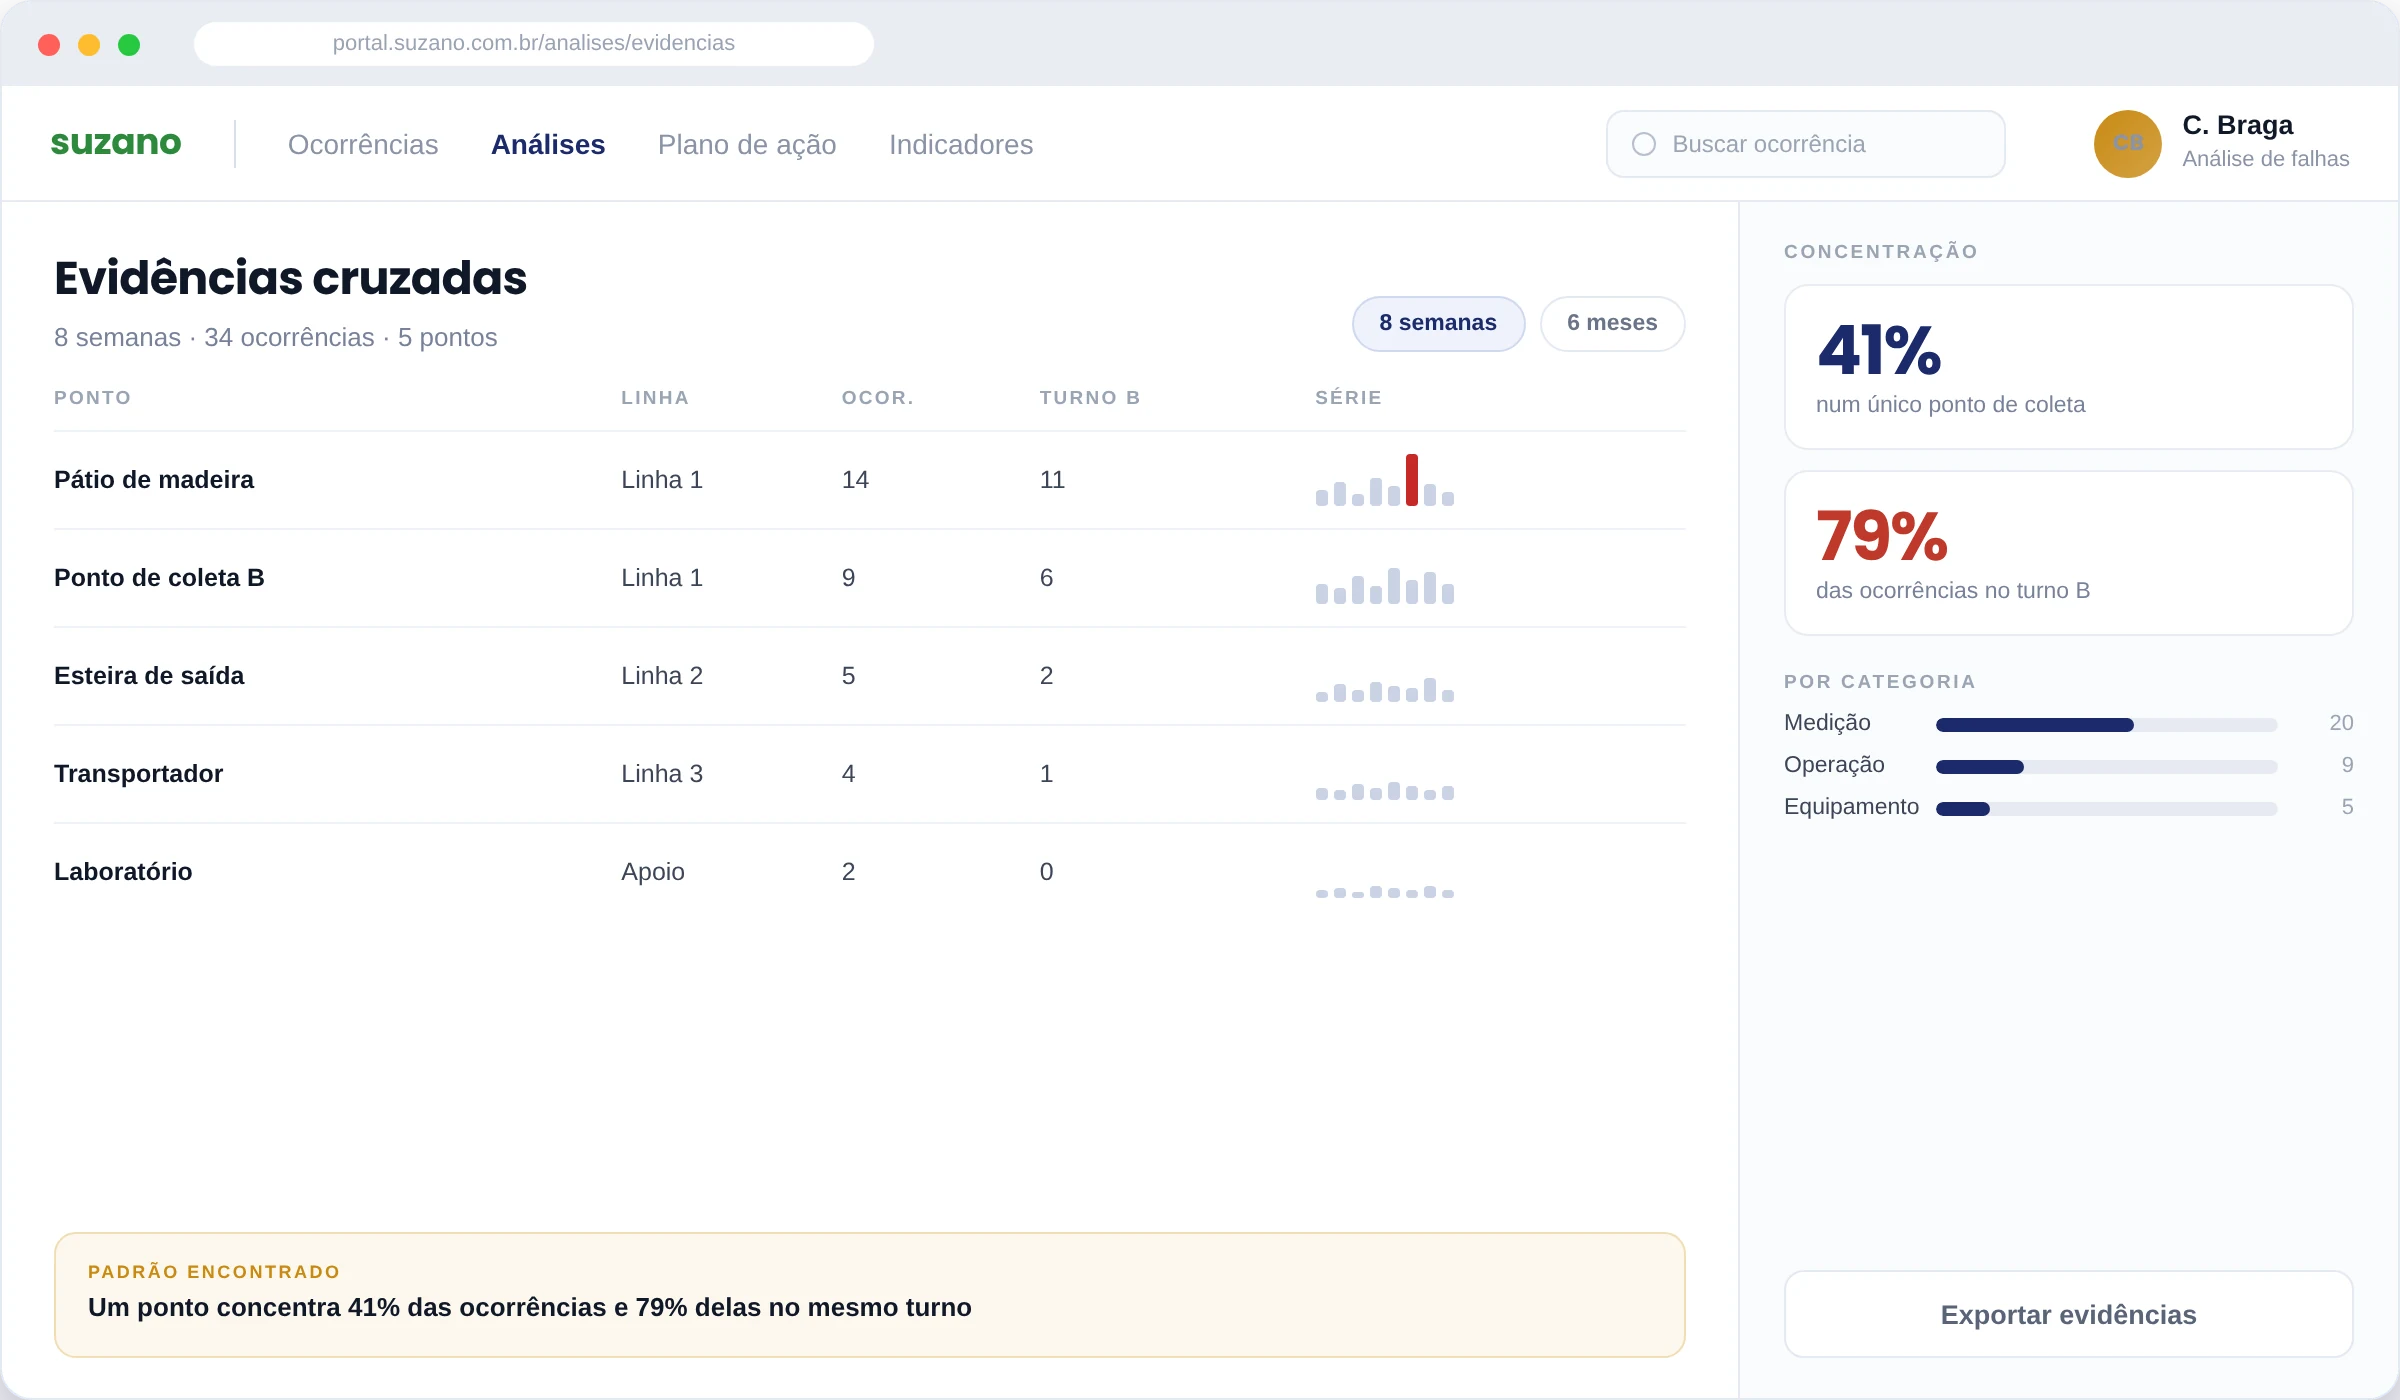Click the Transportador series sparkline
Viewport: 2400px width, 1400px height.
1384,791
